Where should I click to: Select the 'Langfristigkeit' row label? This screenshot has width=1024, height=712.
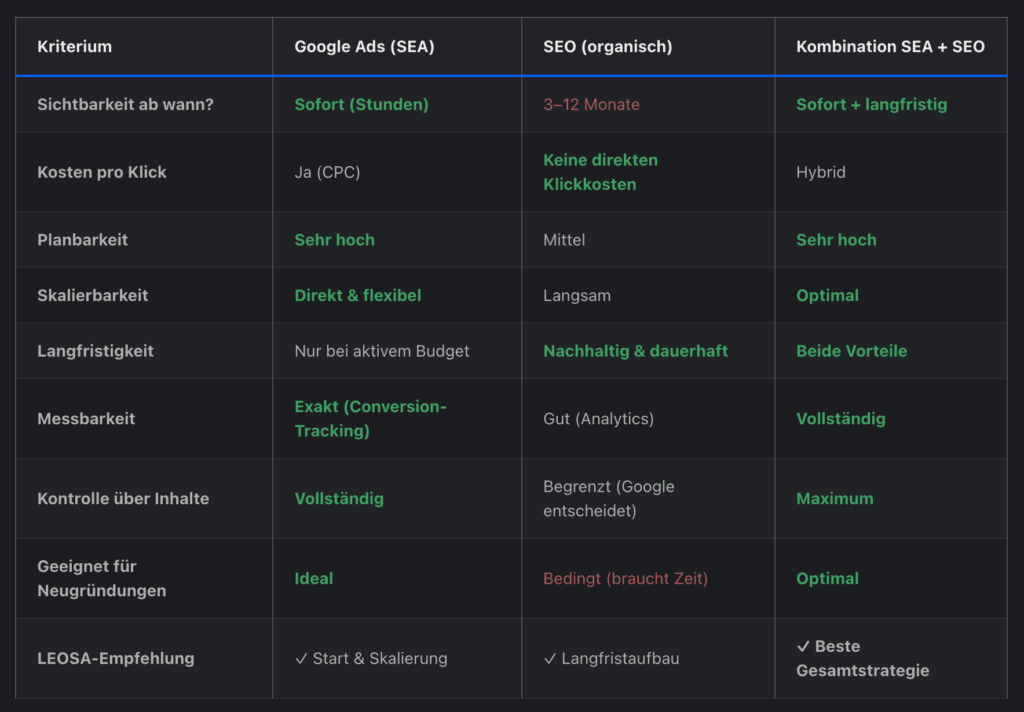click(95, 351)
